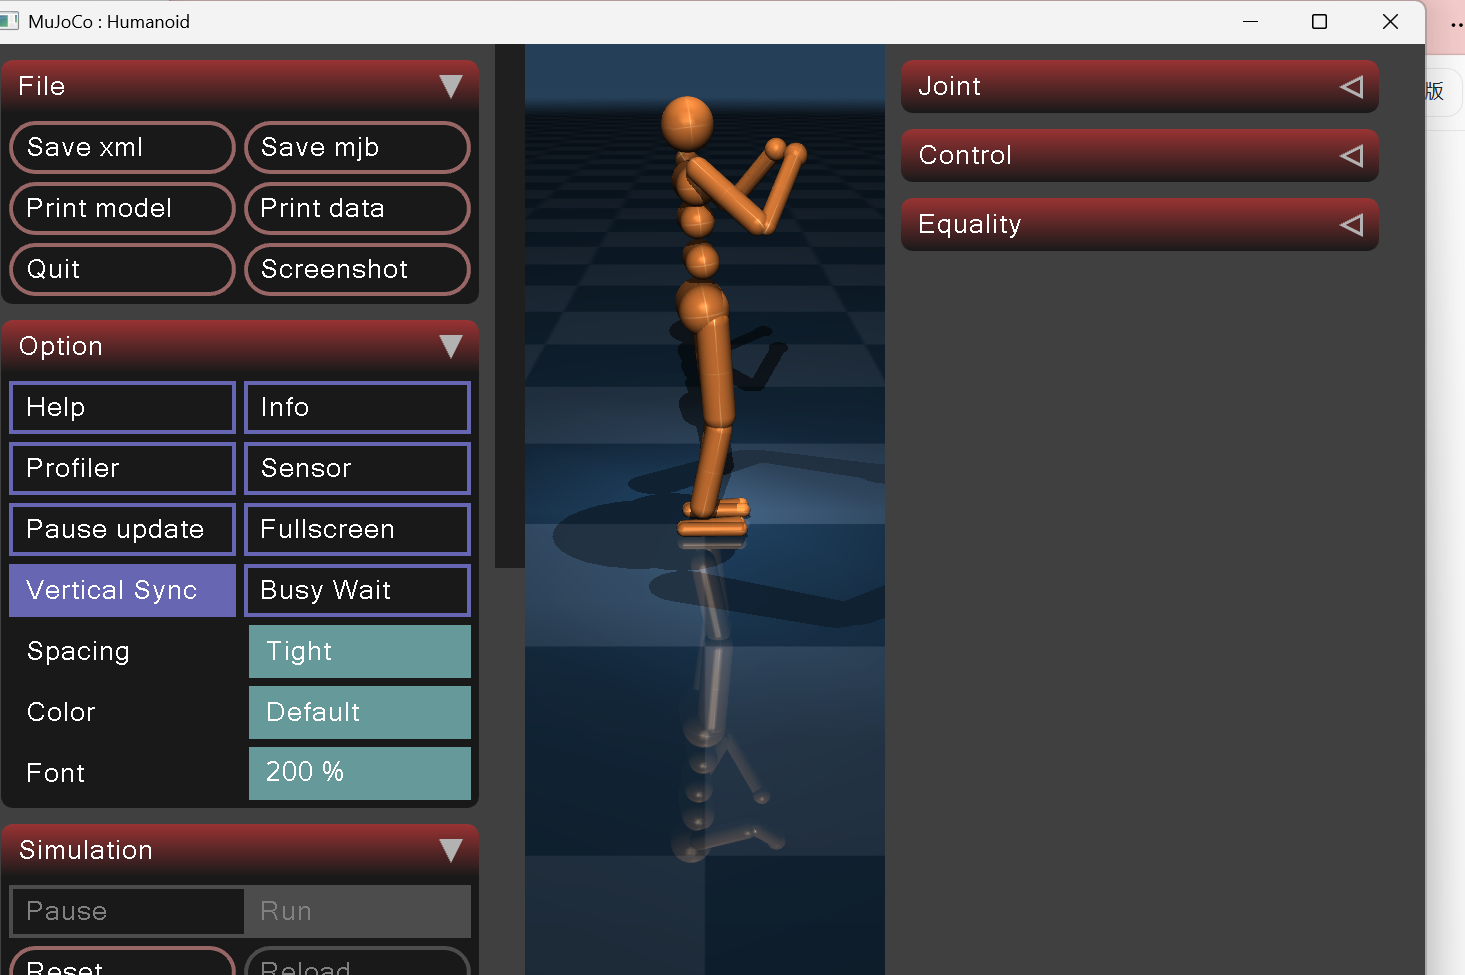Click the MuJoCo window icon in title bar
Screen dimensions: 1465x975
(10, 21)
